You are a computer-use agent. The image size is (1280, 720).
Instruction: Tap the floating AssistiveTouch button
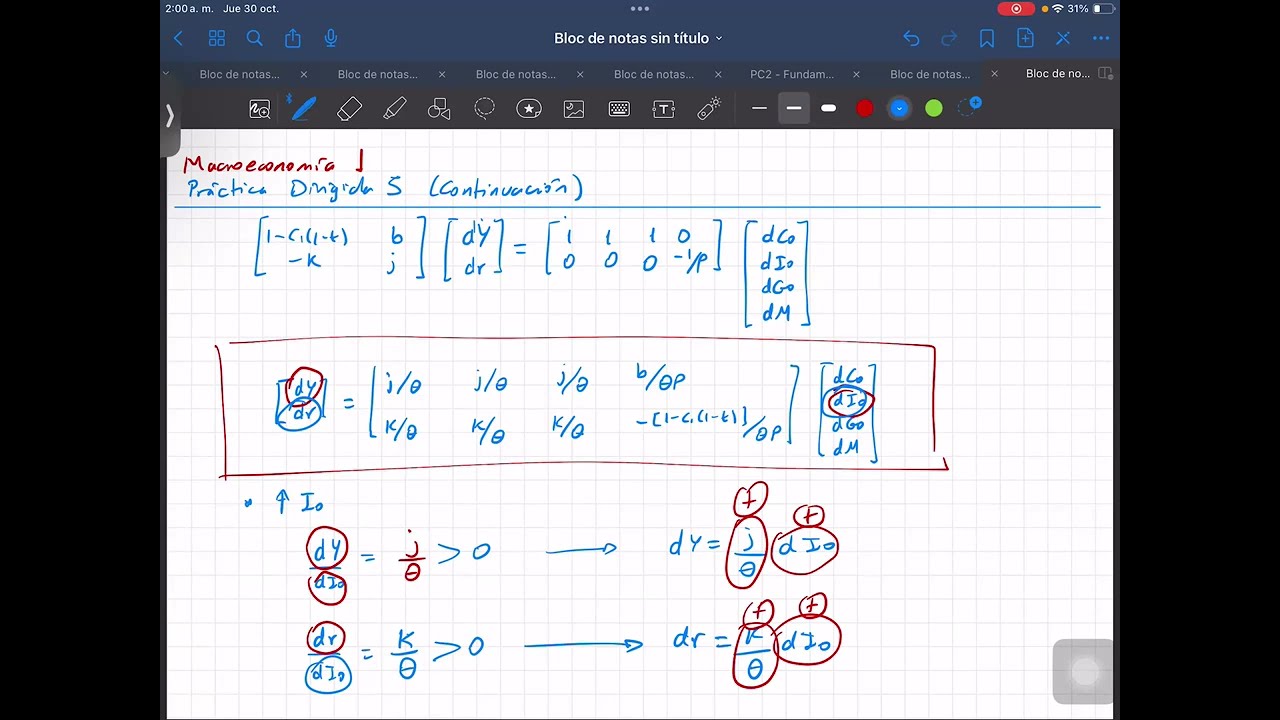pos(1084,672)
